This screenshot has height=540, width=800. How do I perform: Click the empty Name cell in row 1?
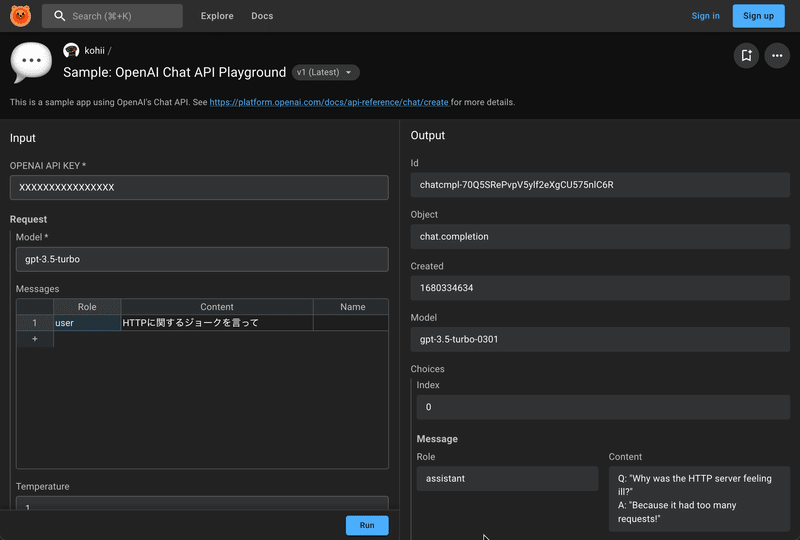pyautogui.click(x=351, y=323)
